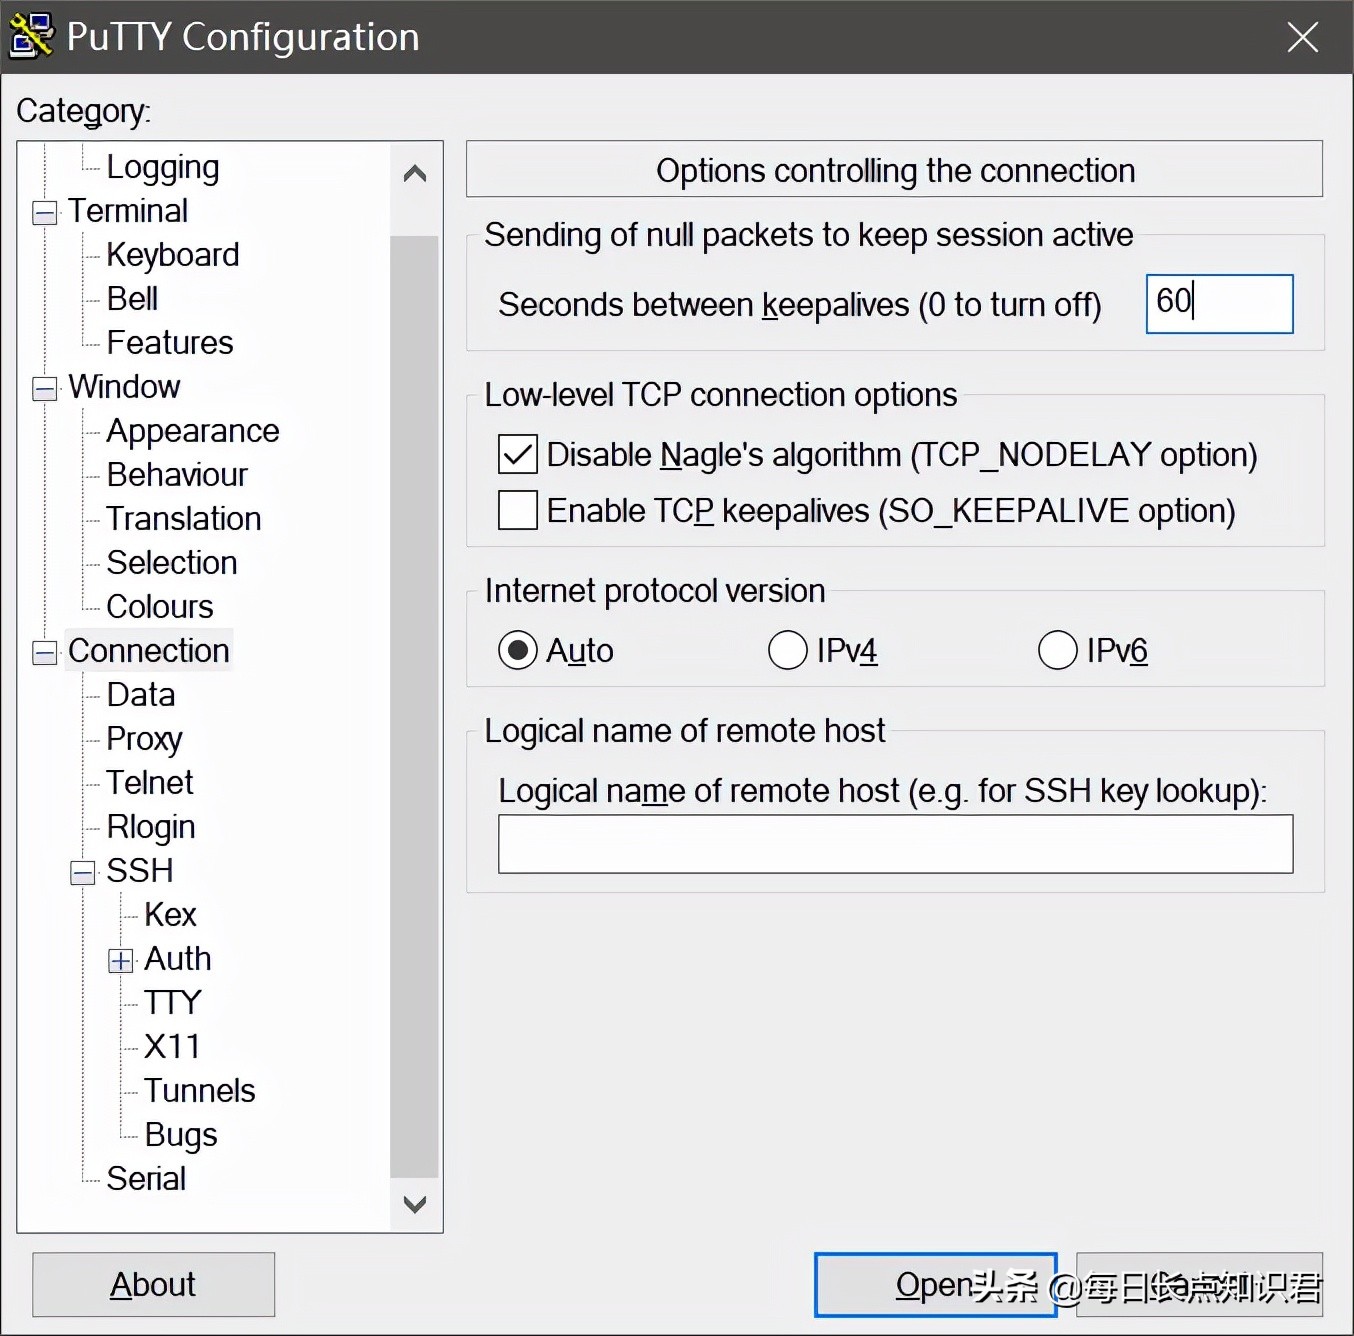The height and width of the screenshot is (1336, 1354).
Task: Collapse the Window tree node
Action: [x=45, y=389]
